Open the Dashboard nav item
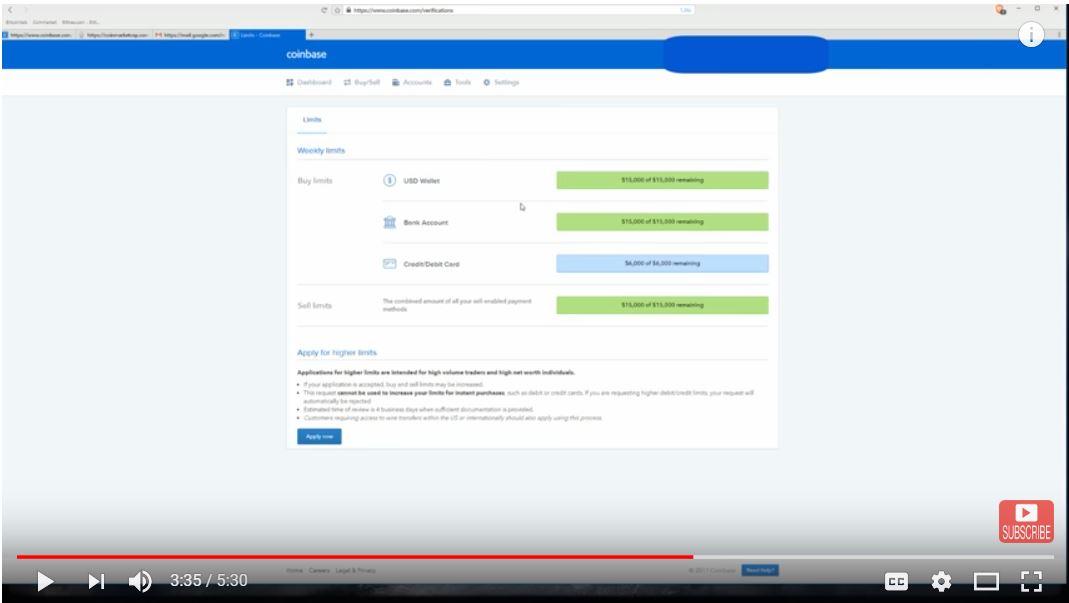Screen dimensions: 1069x603 click(x=309, y=82)
